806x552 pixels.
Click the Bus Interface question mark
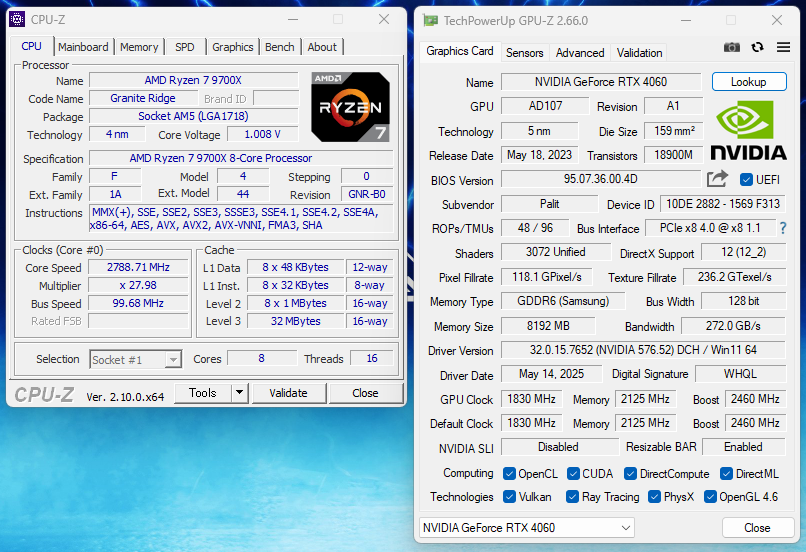(782, 228)
